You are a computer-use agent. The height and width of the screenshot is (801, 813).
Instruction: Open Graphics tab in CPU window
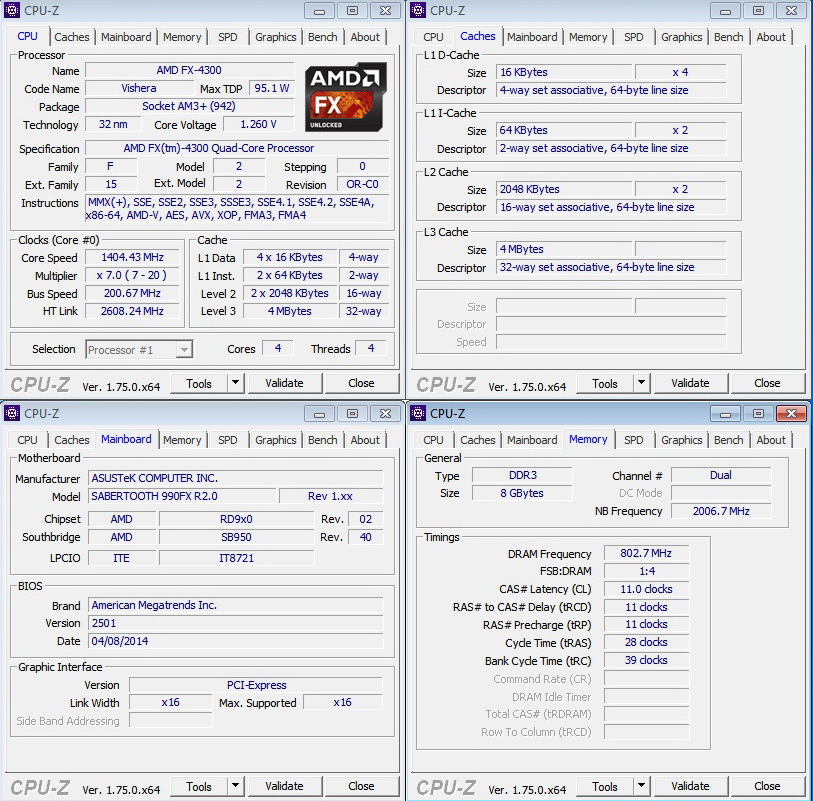coord(275,37)
